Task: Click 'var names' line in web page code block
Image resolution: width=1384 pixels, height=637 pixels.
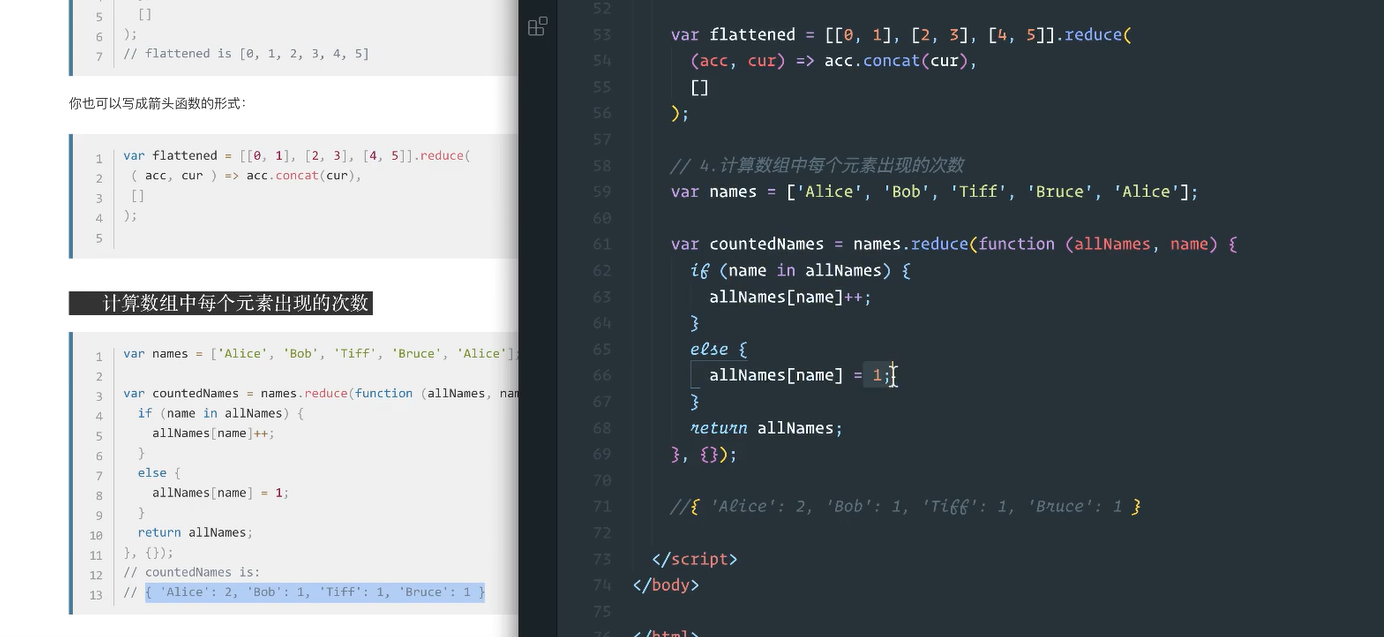Action: click(320, 353)
